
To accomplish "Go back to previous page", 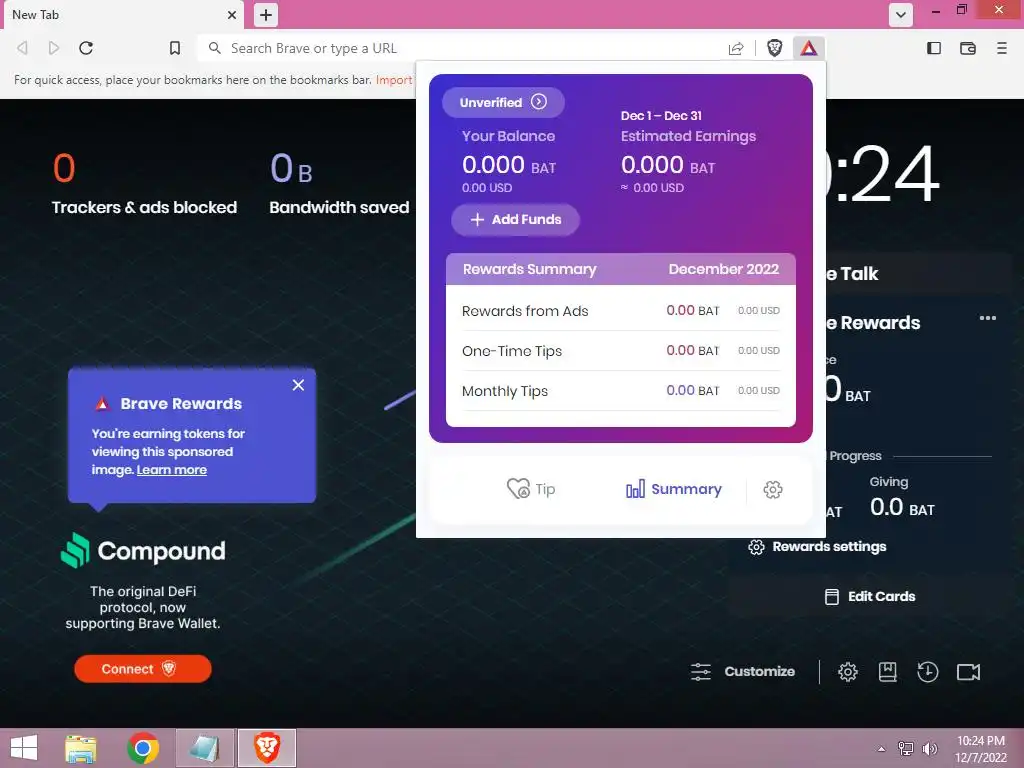I will (22, 48).
